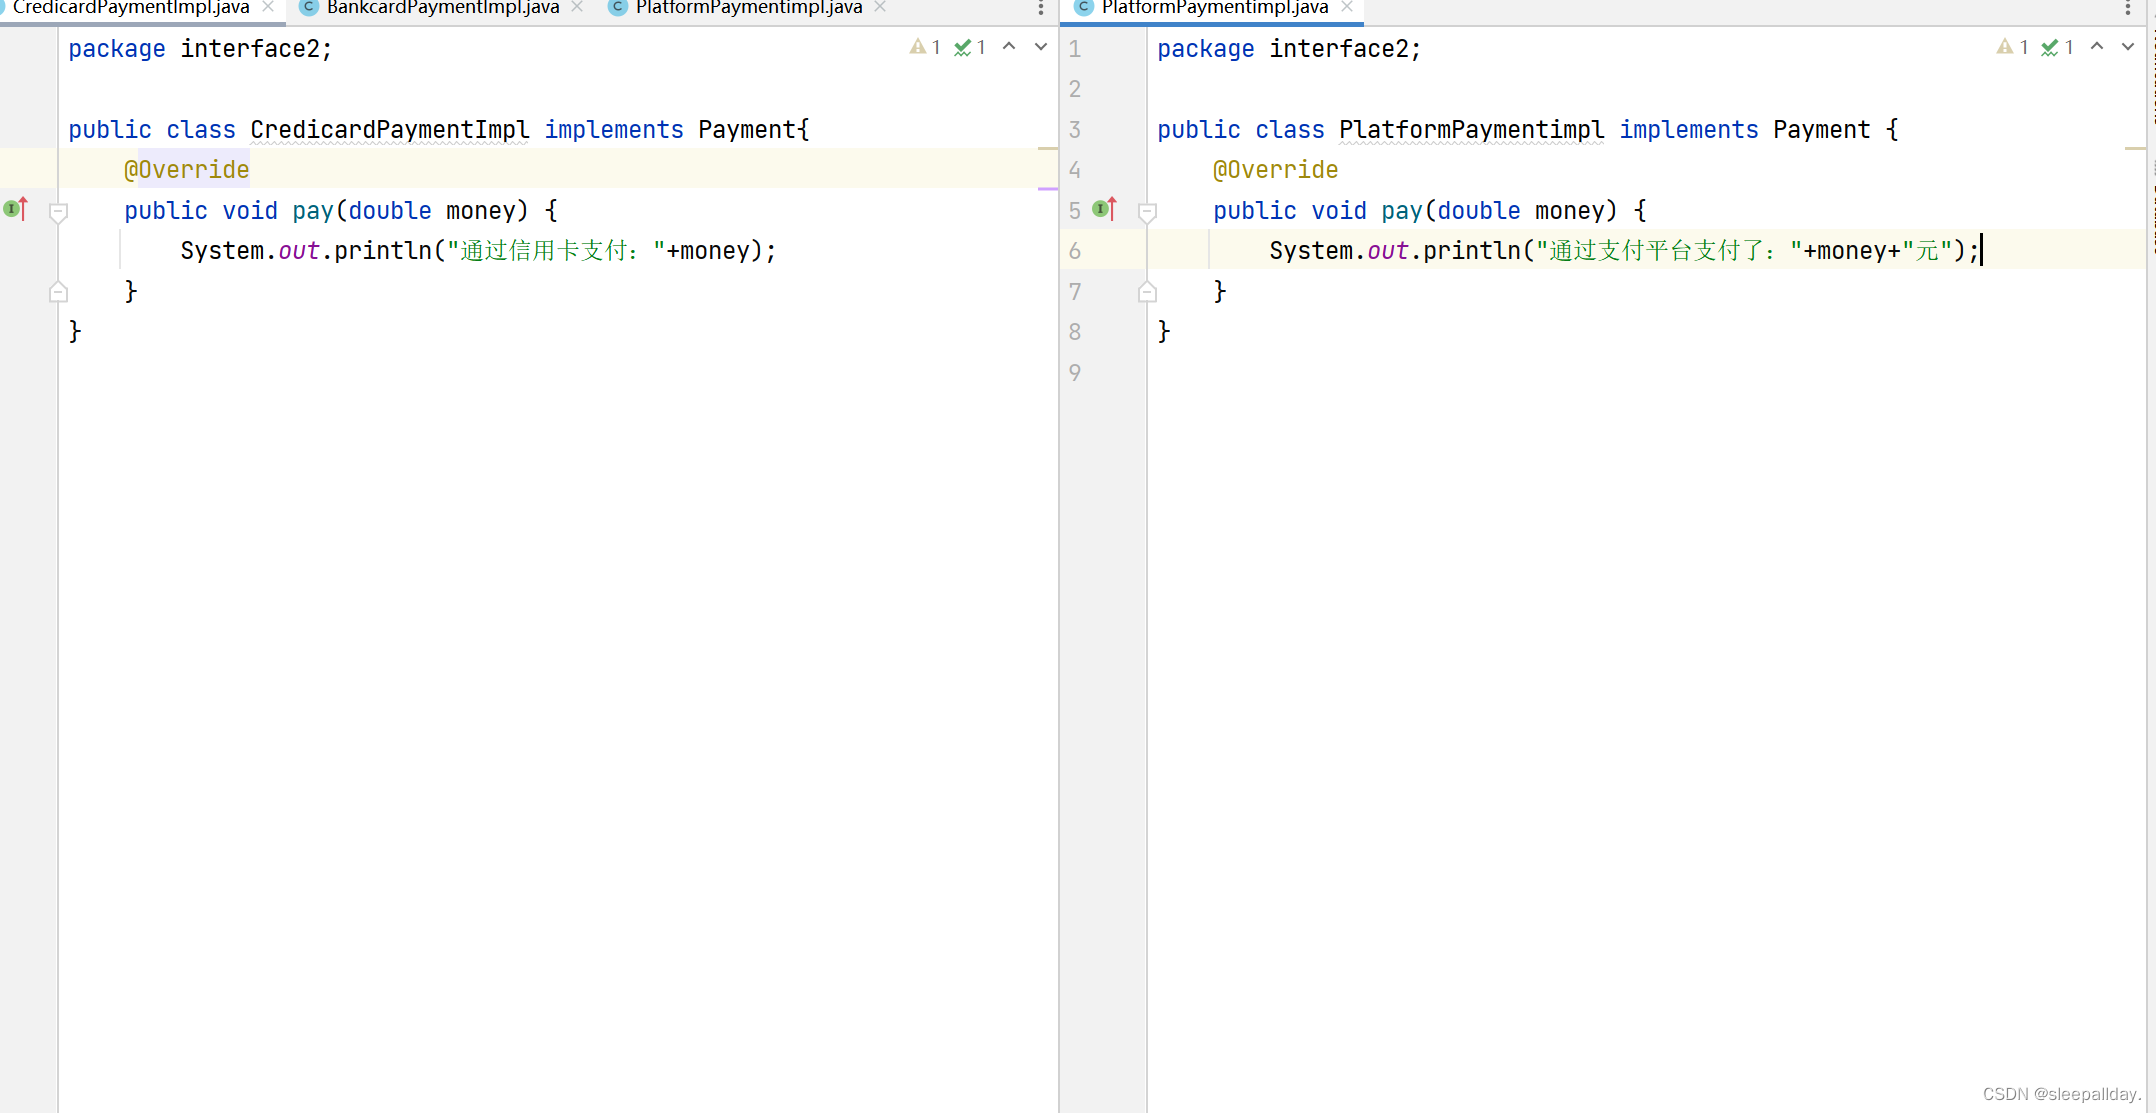The height and width of the screenshot is (1113, 2156).
Task: Click the warning indicator in the left editor
Action: pos(924,47)
